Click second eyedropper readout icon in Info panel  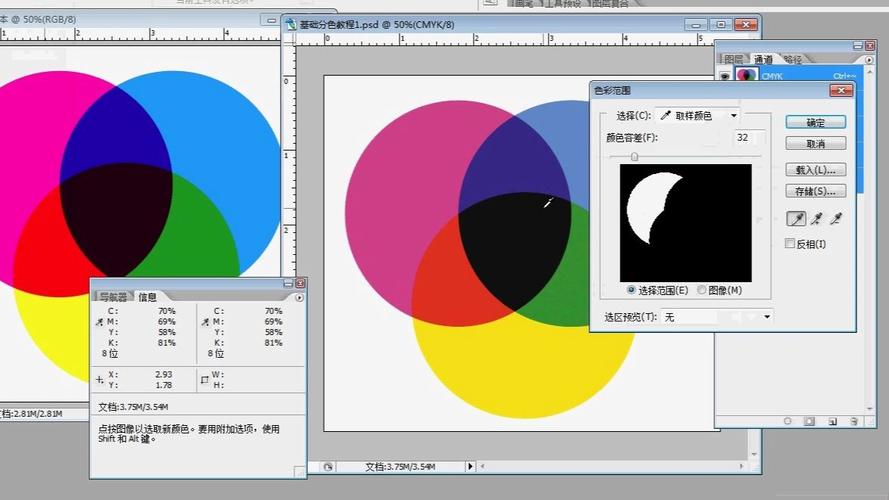[205, 322]
